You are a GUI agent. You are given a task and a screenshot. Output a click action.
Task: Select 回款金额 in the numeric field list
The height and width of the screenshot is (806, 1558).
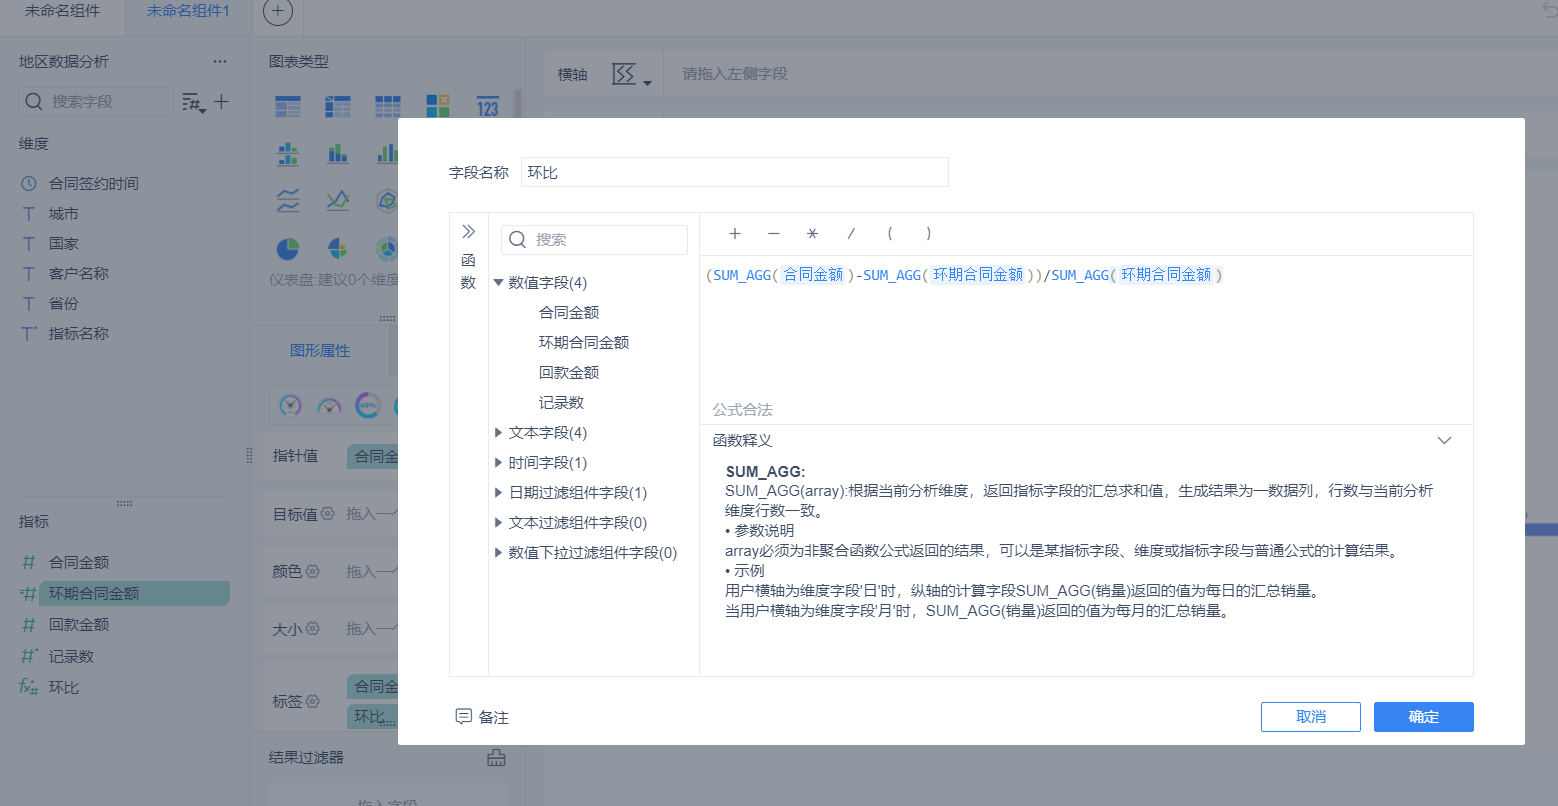569,373
